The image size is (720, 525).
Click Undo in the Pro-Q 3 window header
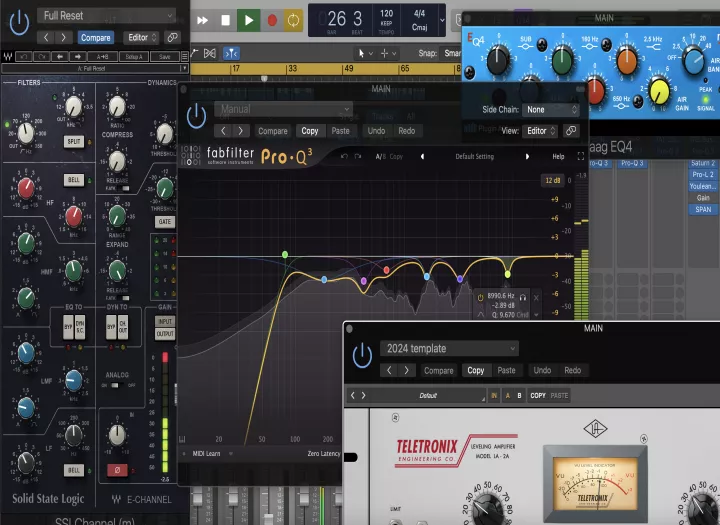coord(376,131)
